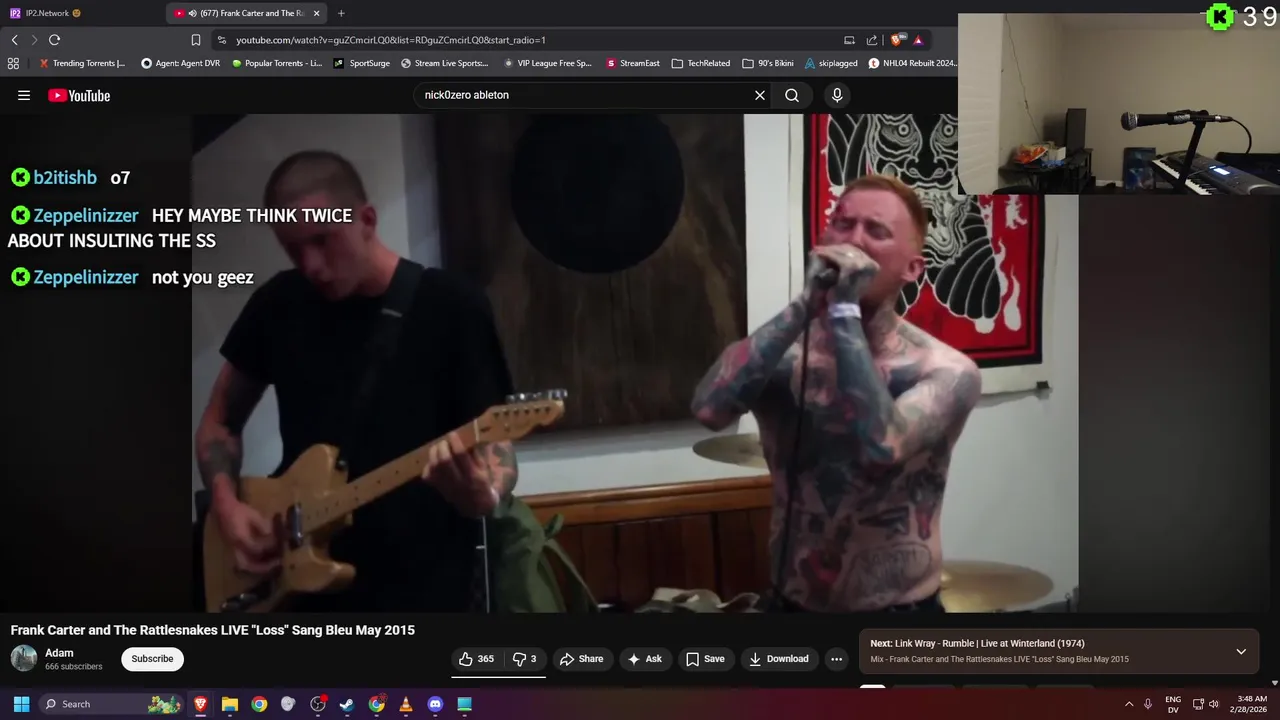Open the system tray microphone indicator
Image resolution: width=1280 pixels, height=720 pixels.
pos(1148,704)
